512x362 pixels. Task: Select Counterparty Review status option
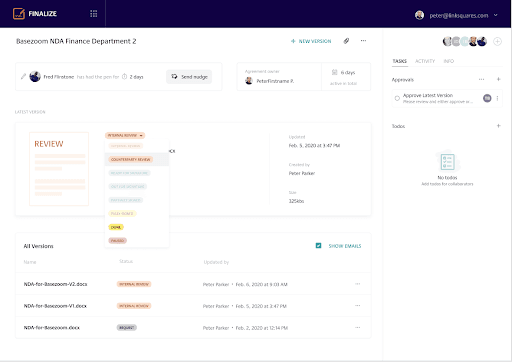tap(131, 159)
